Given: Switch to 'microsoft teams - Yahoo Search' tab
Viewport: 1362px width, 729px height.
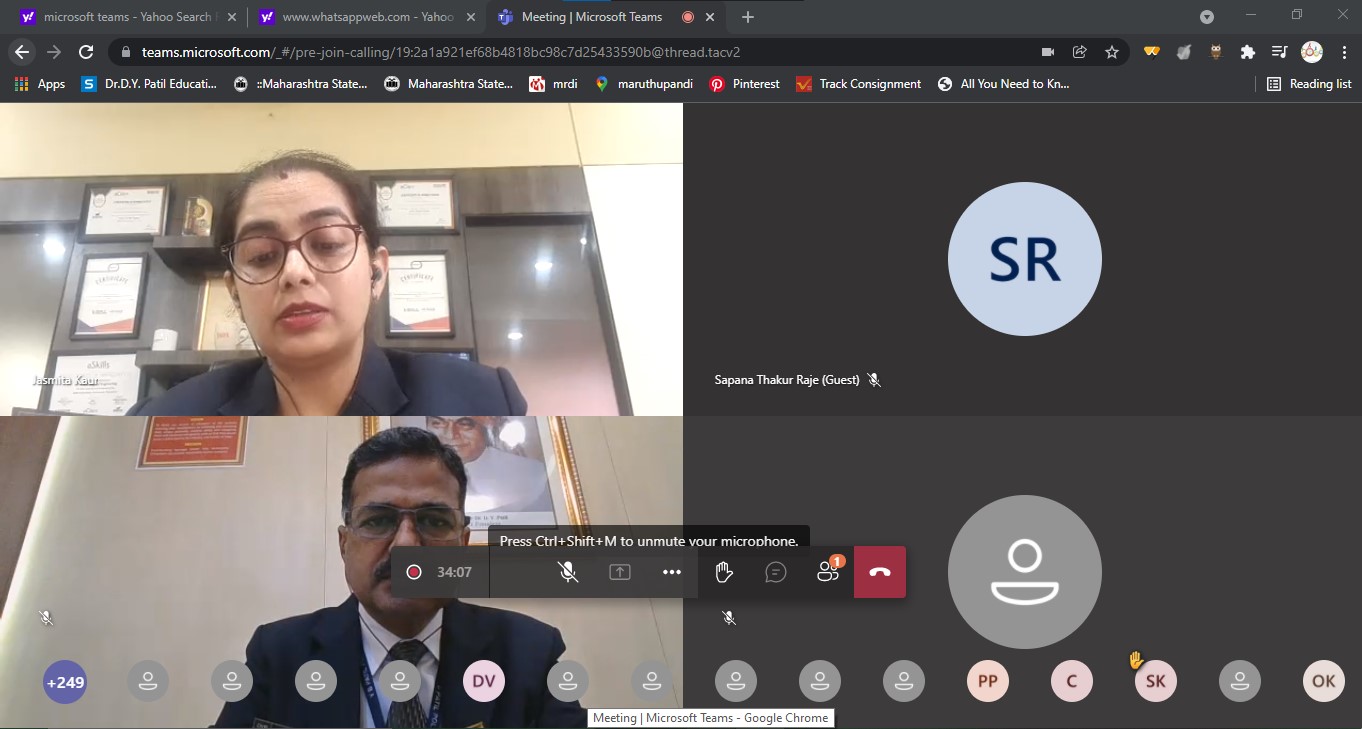Looking at the screenshot, I should [127, 17].
